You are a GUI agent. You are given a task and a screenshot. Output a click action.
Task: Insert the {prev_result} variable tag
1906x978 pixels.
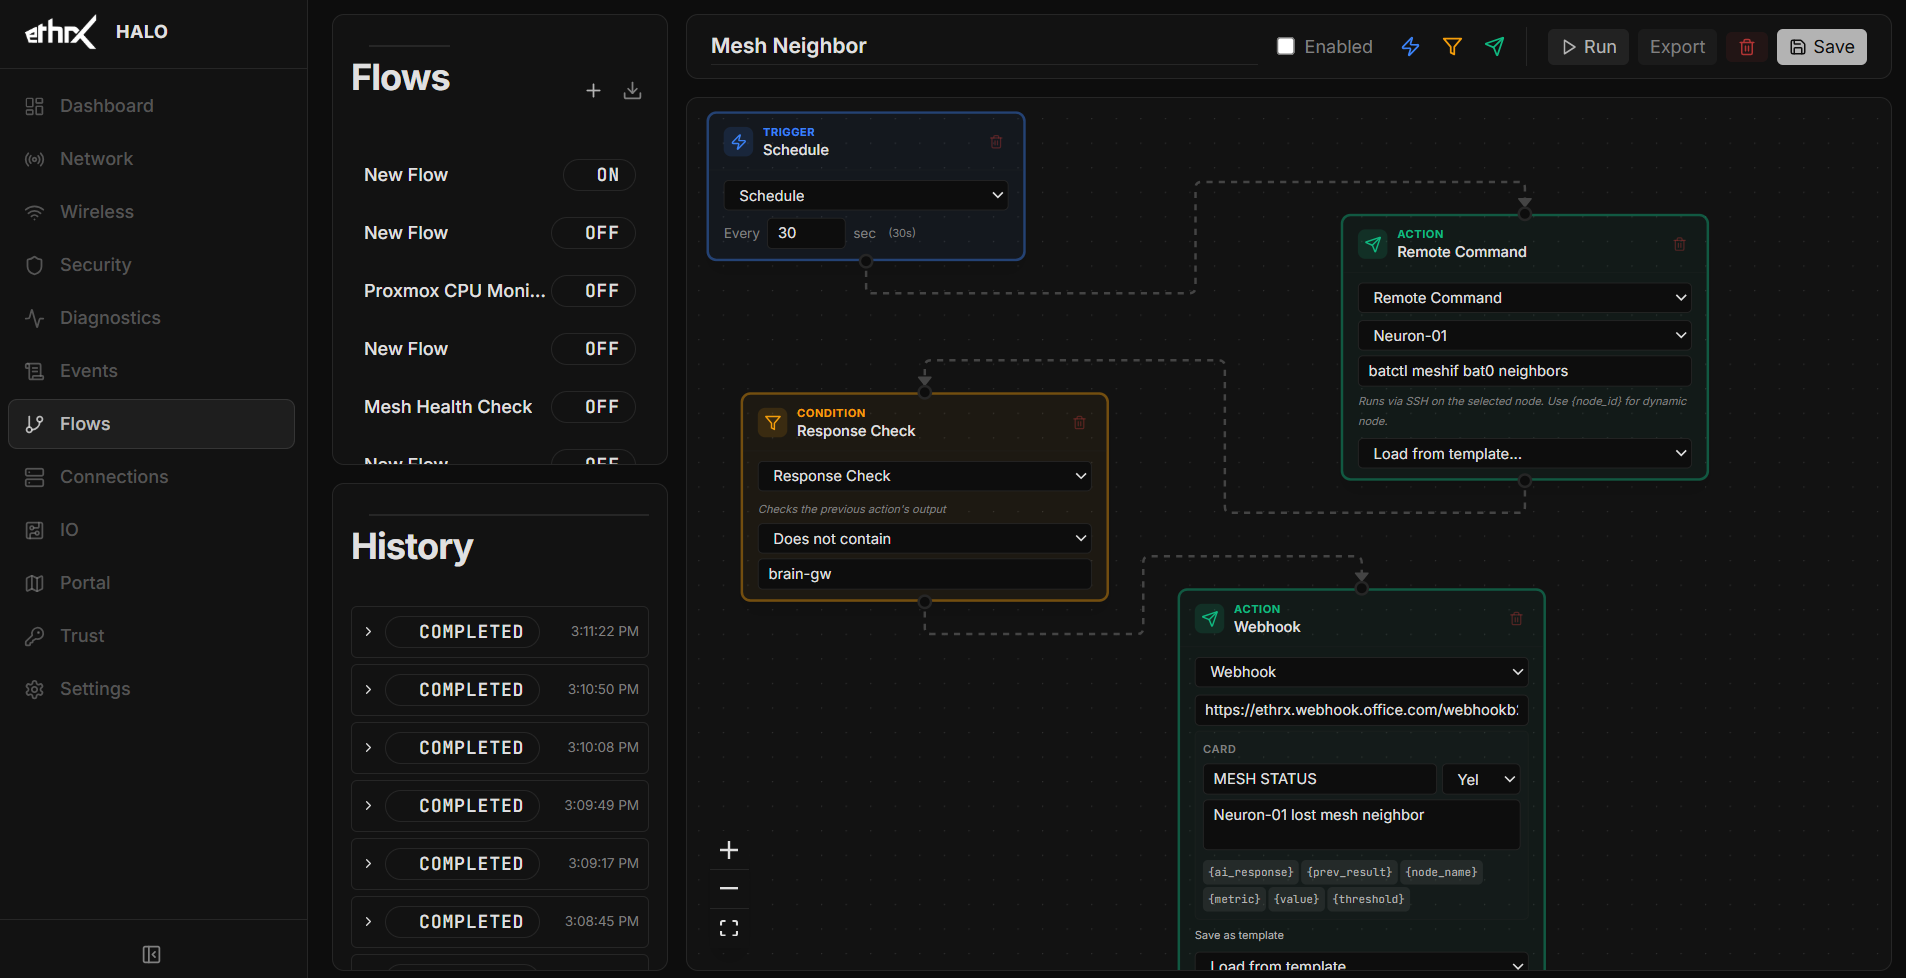1349,872
